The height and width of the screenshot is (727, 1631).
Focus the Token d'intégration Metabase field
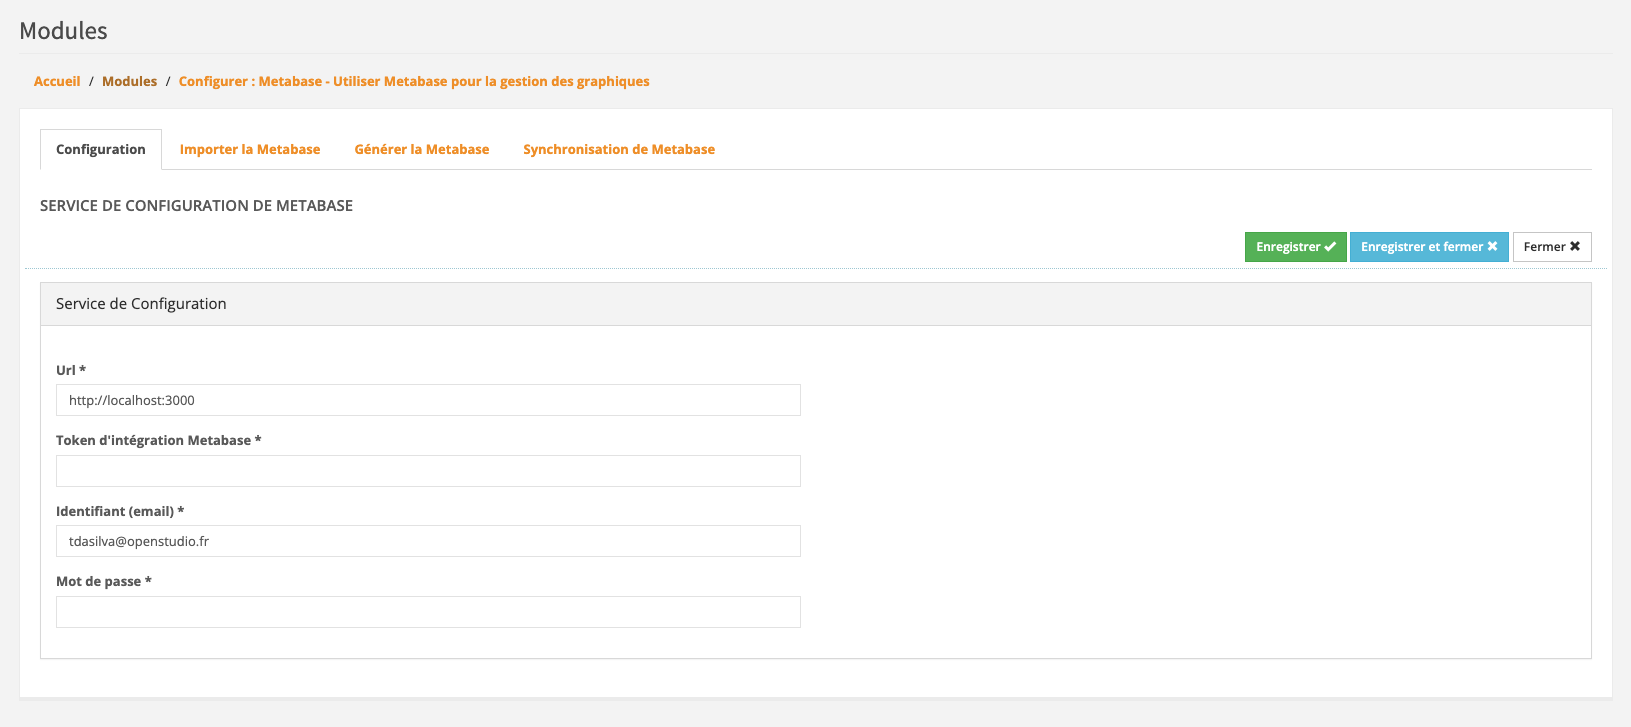pos(428,471)
